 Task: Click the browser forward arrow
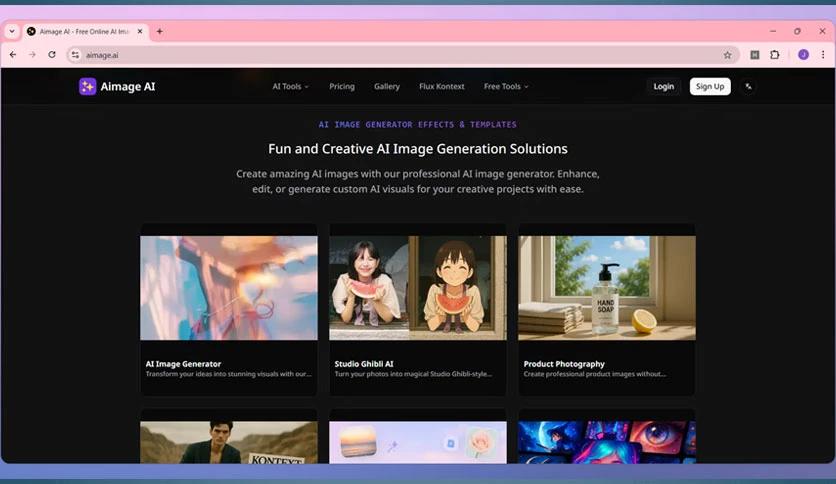point(33,54)
